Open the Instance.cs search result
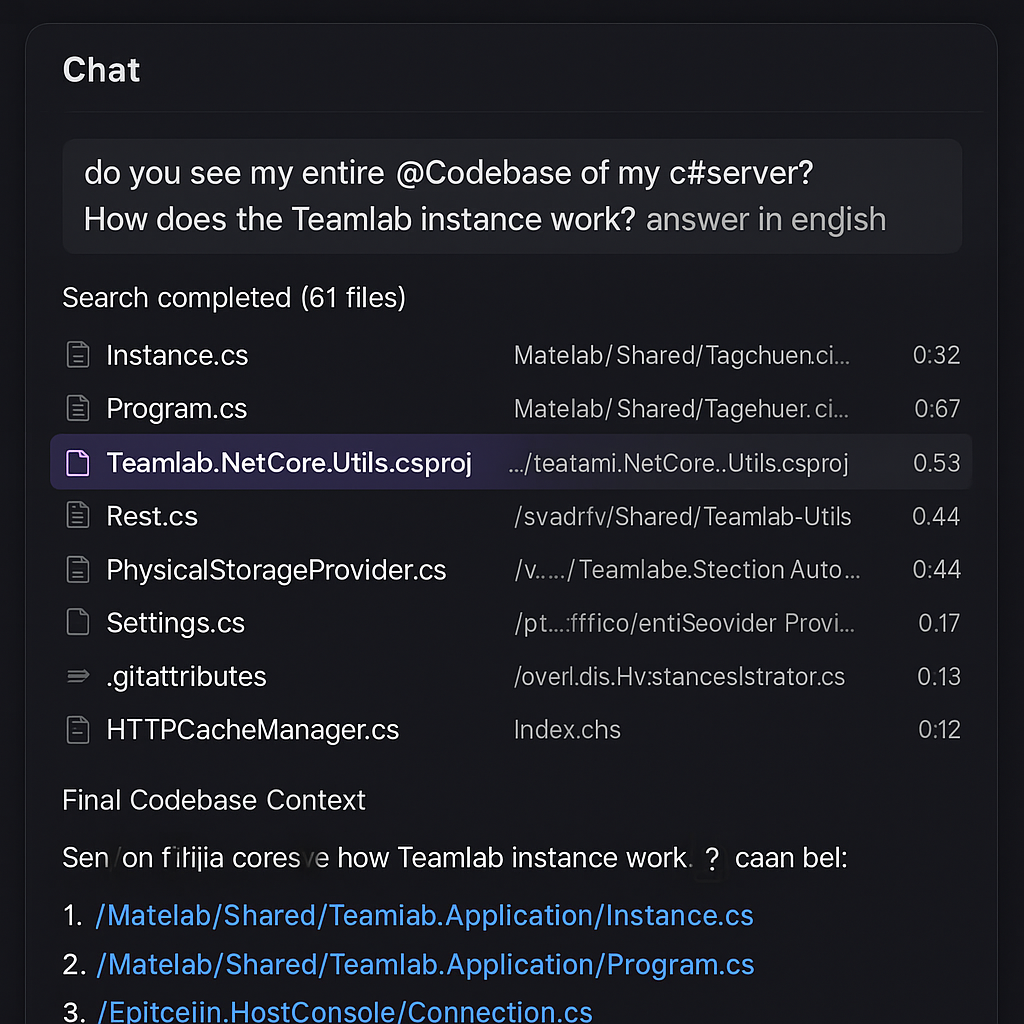1024x1024 pixels. tap(511, 355)
